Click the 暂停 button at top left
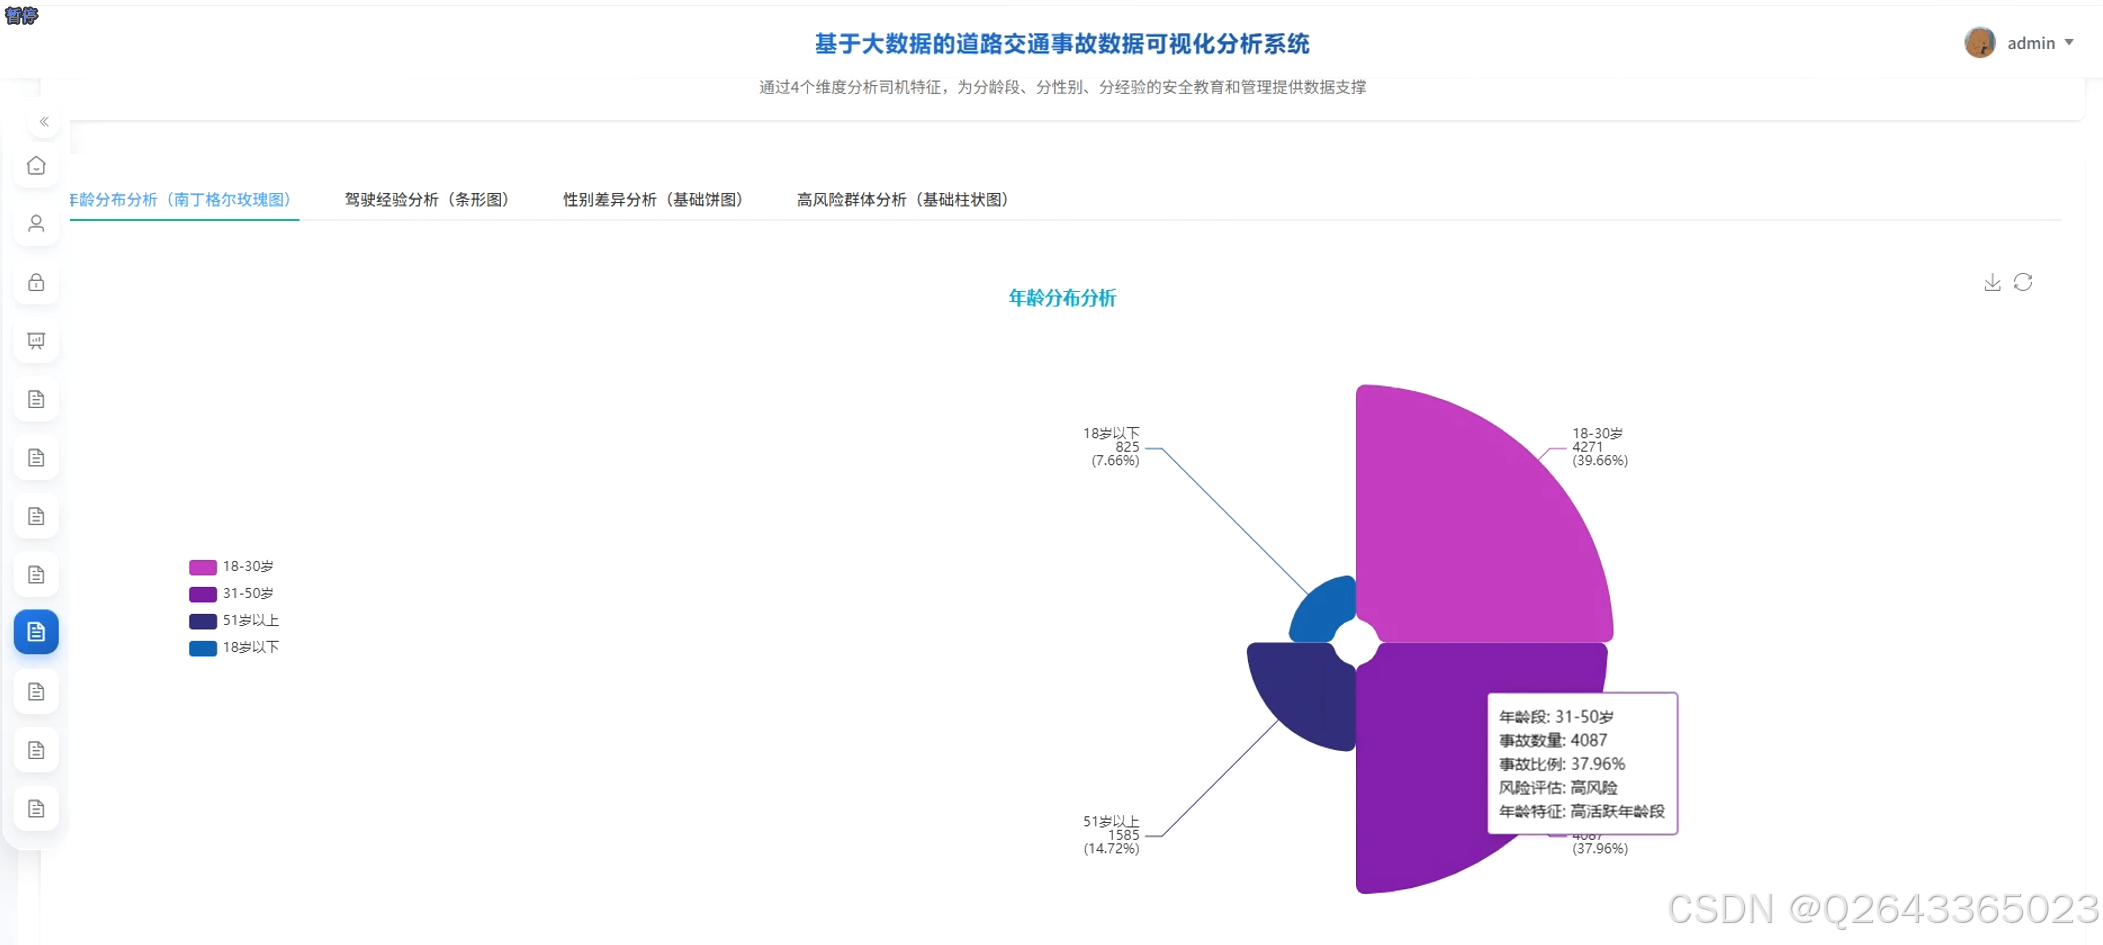The height and width of the screenshot is (945, 2103). (20, 15)
